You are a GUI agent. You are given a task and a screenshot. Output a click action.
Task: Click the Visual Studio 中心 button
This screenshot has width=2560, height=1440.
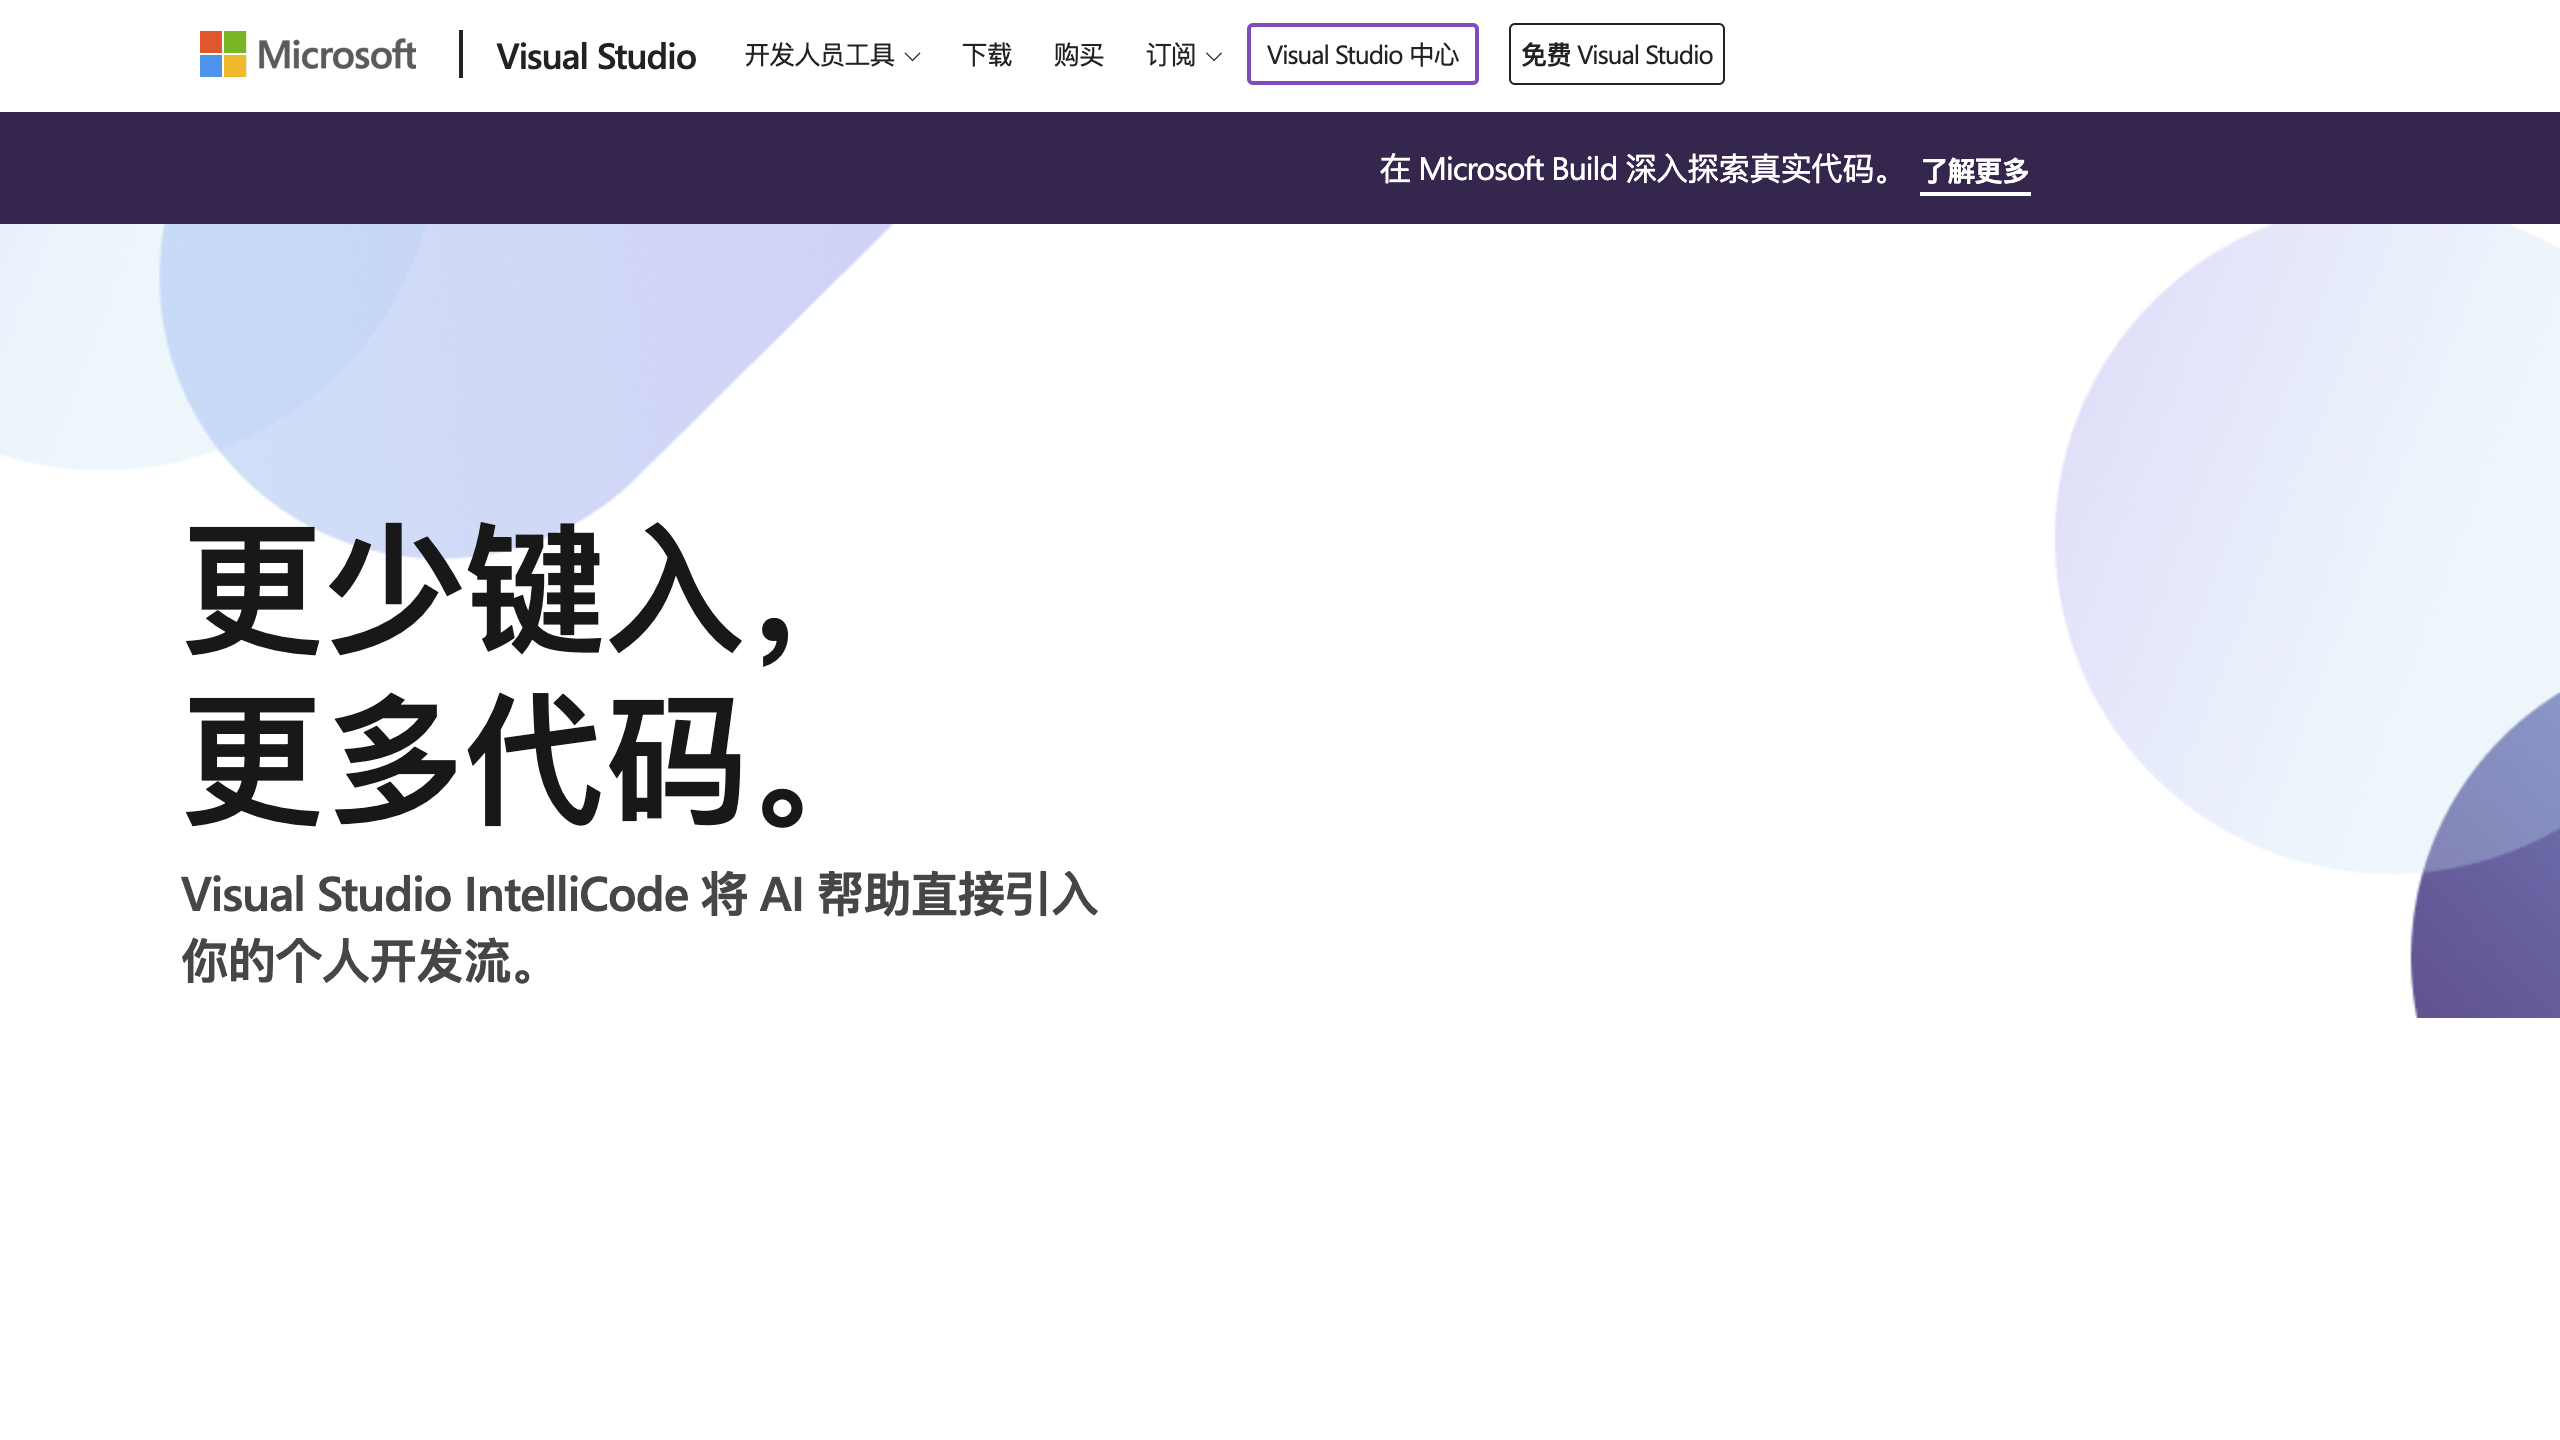coord(1363,54)
